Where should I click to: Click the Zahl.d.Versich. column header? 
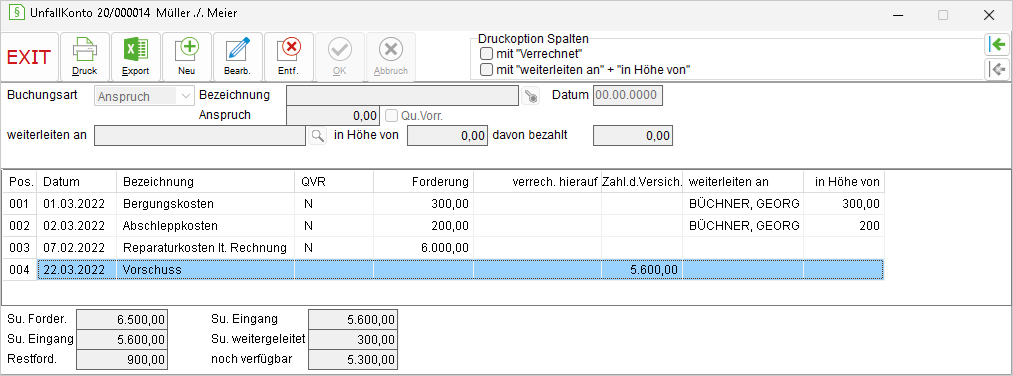point(642,182)
